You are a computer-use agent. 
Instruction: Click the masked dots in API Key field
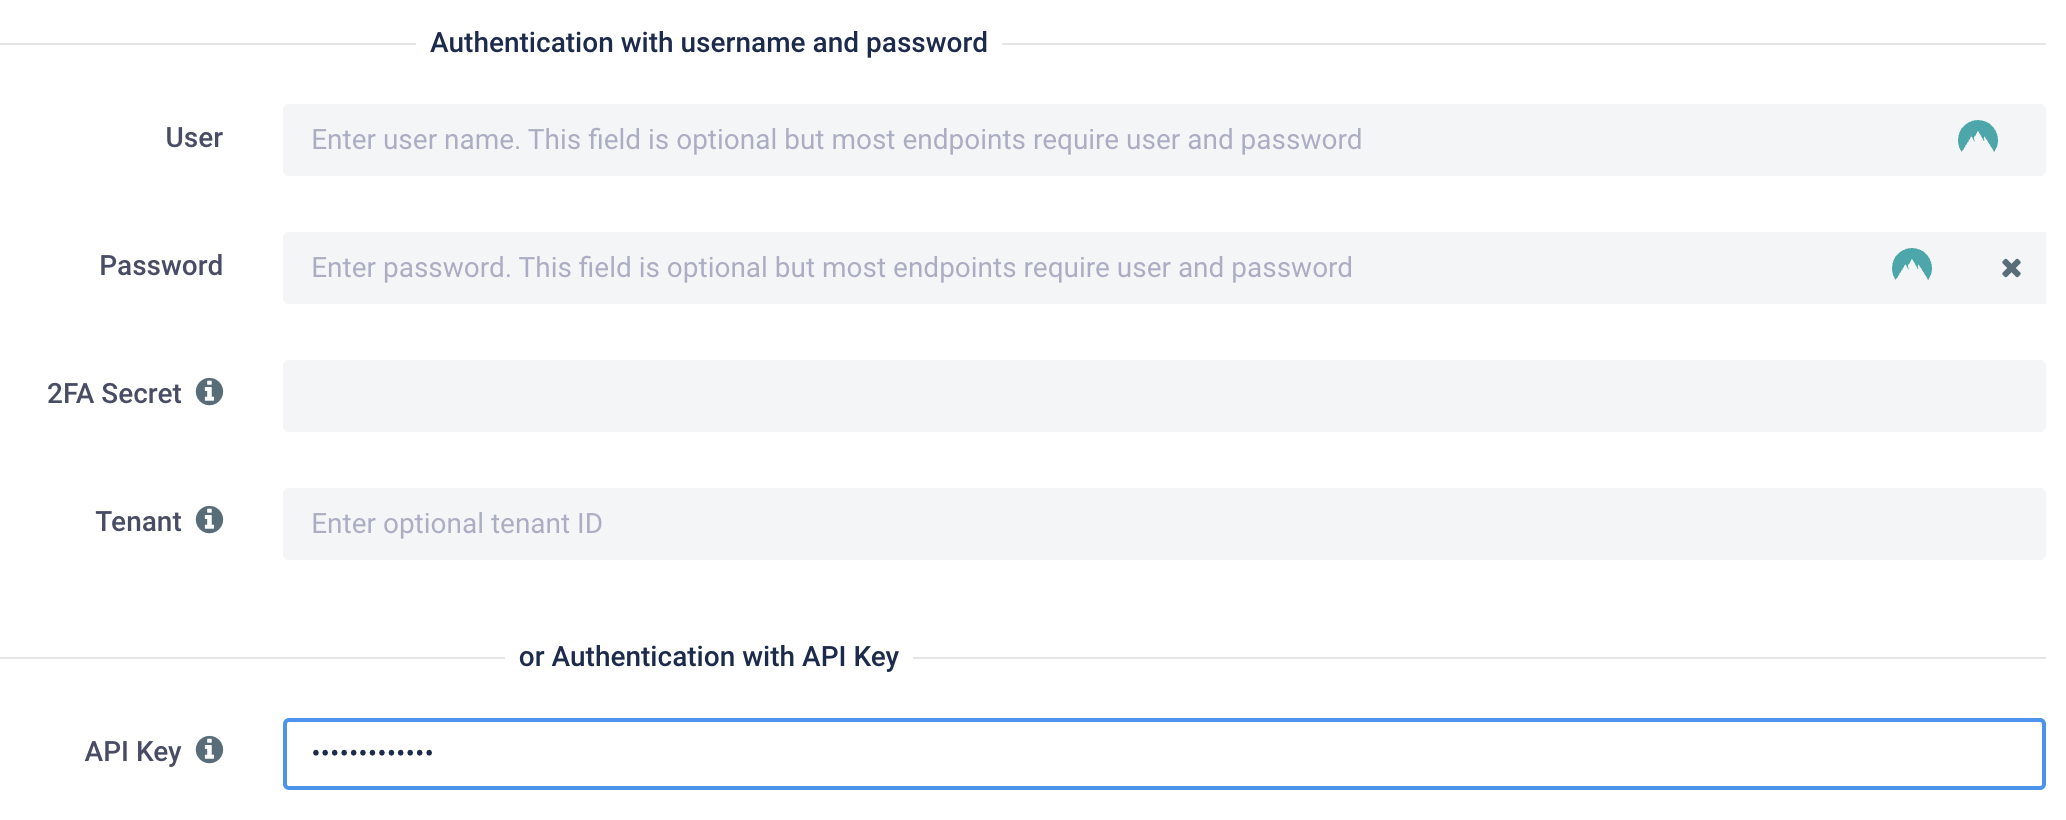372,753
